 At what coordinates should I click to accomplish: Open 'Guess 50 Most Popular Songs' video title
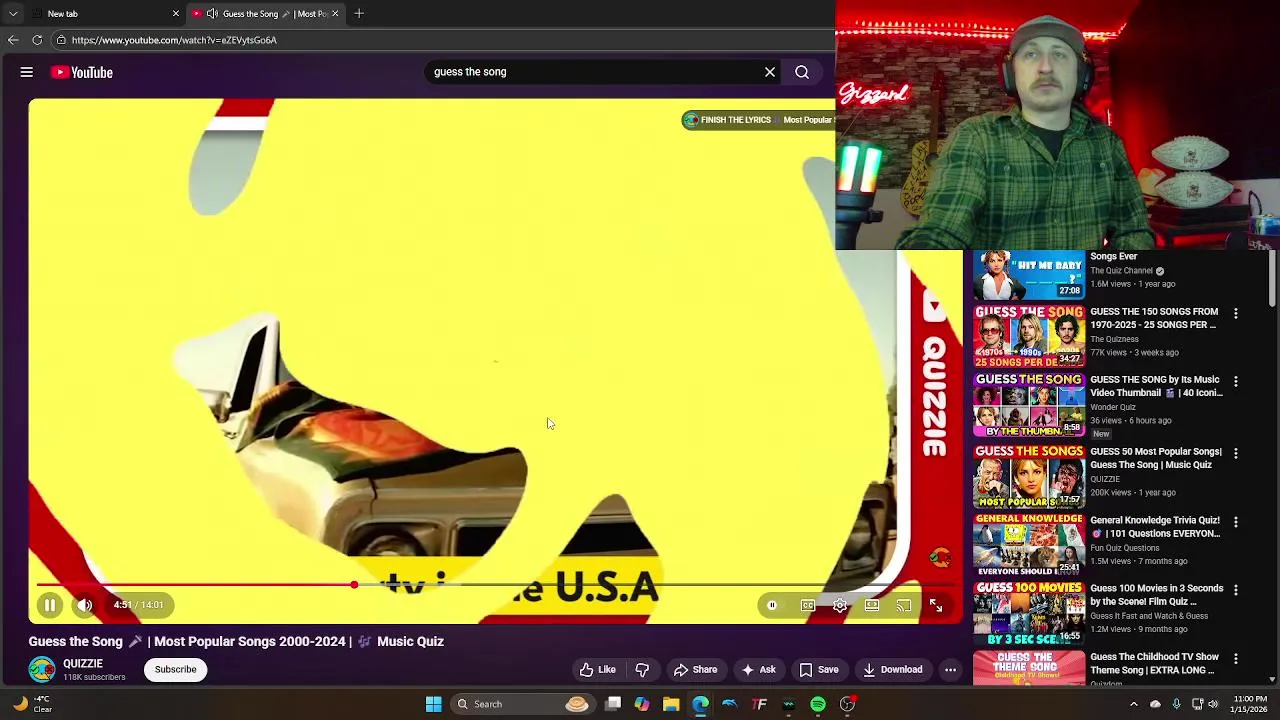coord(1156,458)
